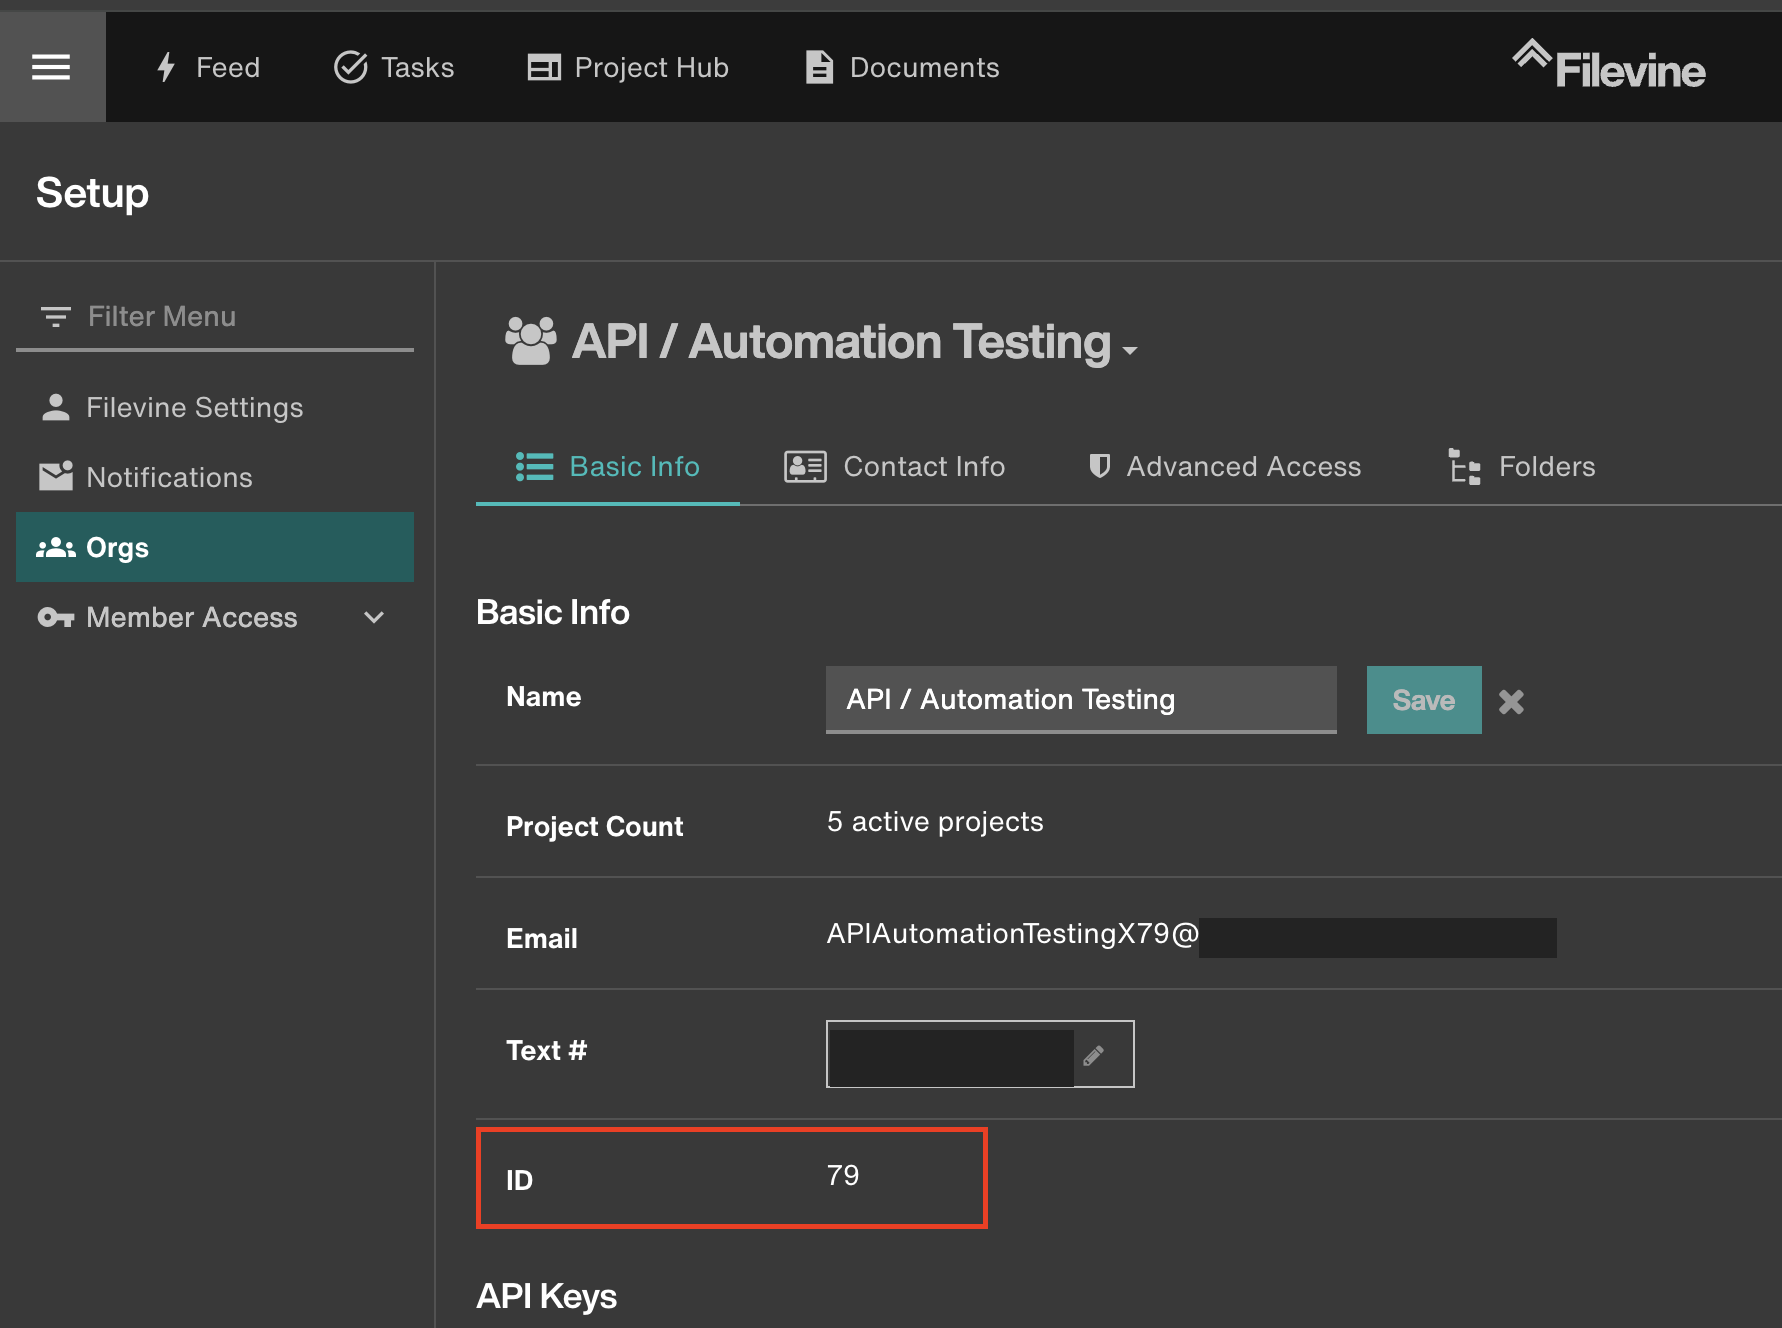Image resolution: width=1782 pixels, height=1328 pixels.
Task: Click the Member Access key icon
Action: pyautogui.click(x=56, y=617)
